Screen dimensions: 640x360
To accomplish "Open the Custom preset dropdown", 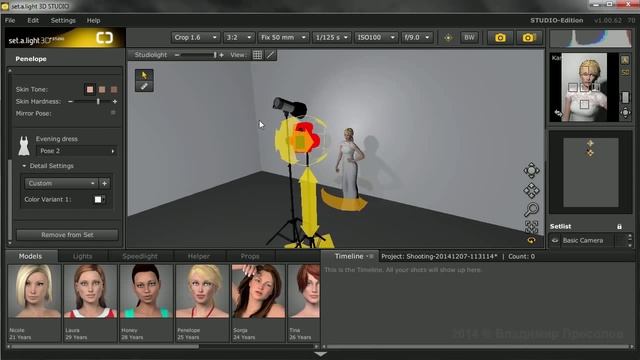I will pyautogui.click(x=61, y=183).
